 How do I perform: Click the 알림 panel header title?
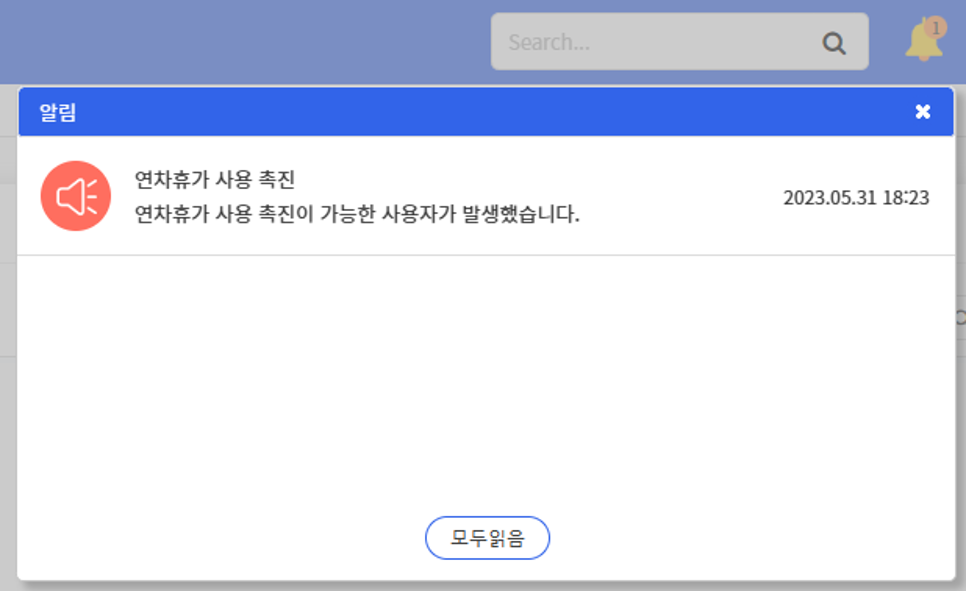pos(58,112)
